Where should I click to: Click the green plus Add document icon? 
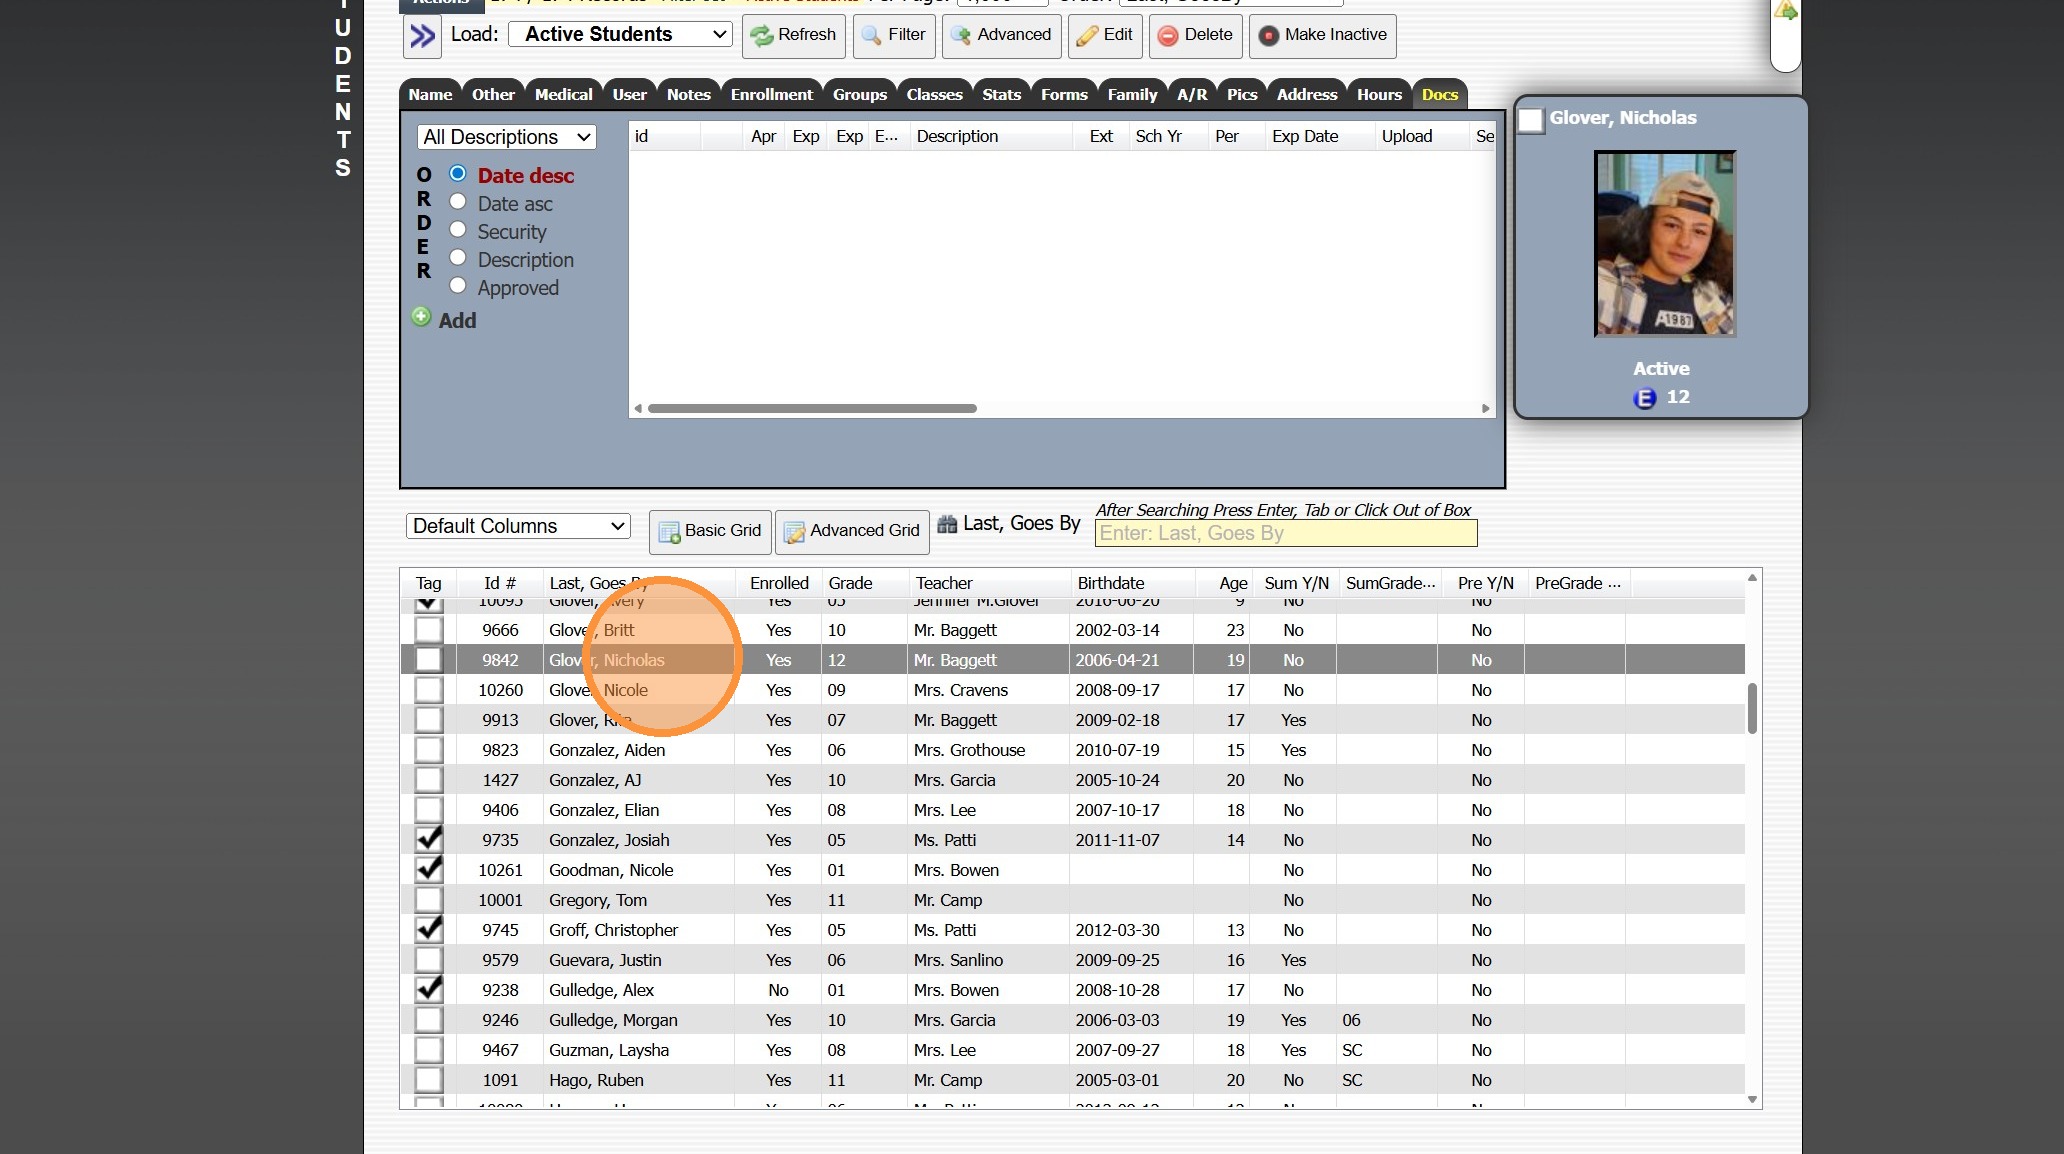pyautogui.click(x=422, y=318)
